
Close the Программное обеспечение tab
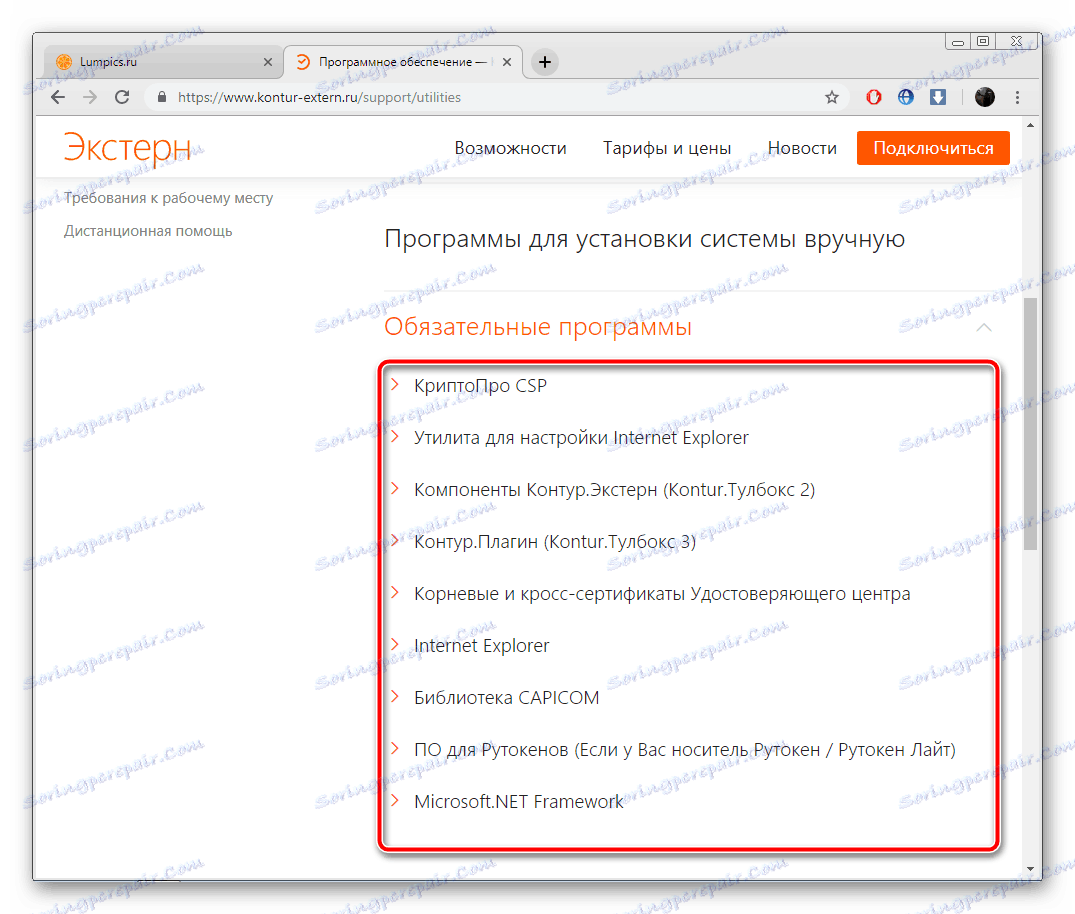coord(507,62)
